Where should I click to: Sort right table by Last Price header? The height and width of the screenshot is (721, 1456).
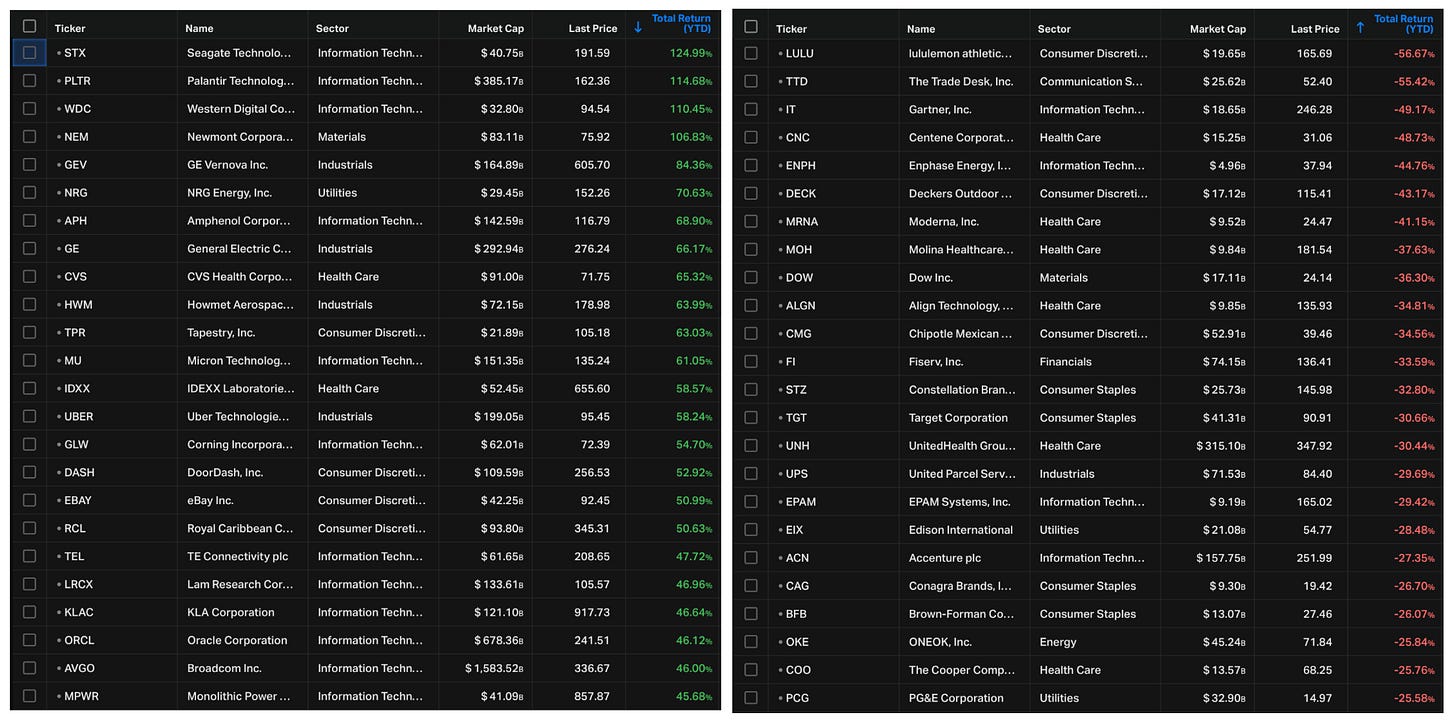[x=1315, y=29]
